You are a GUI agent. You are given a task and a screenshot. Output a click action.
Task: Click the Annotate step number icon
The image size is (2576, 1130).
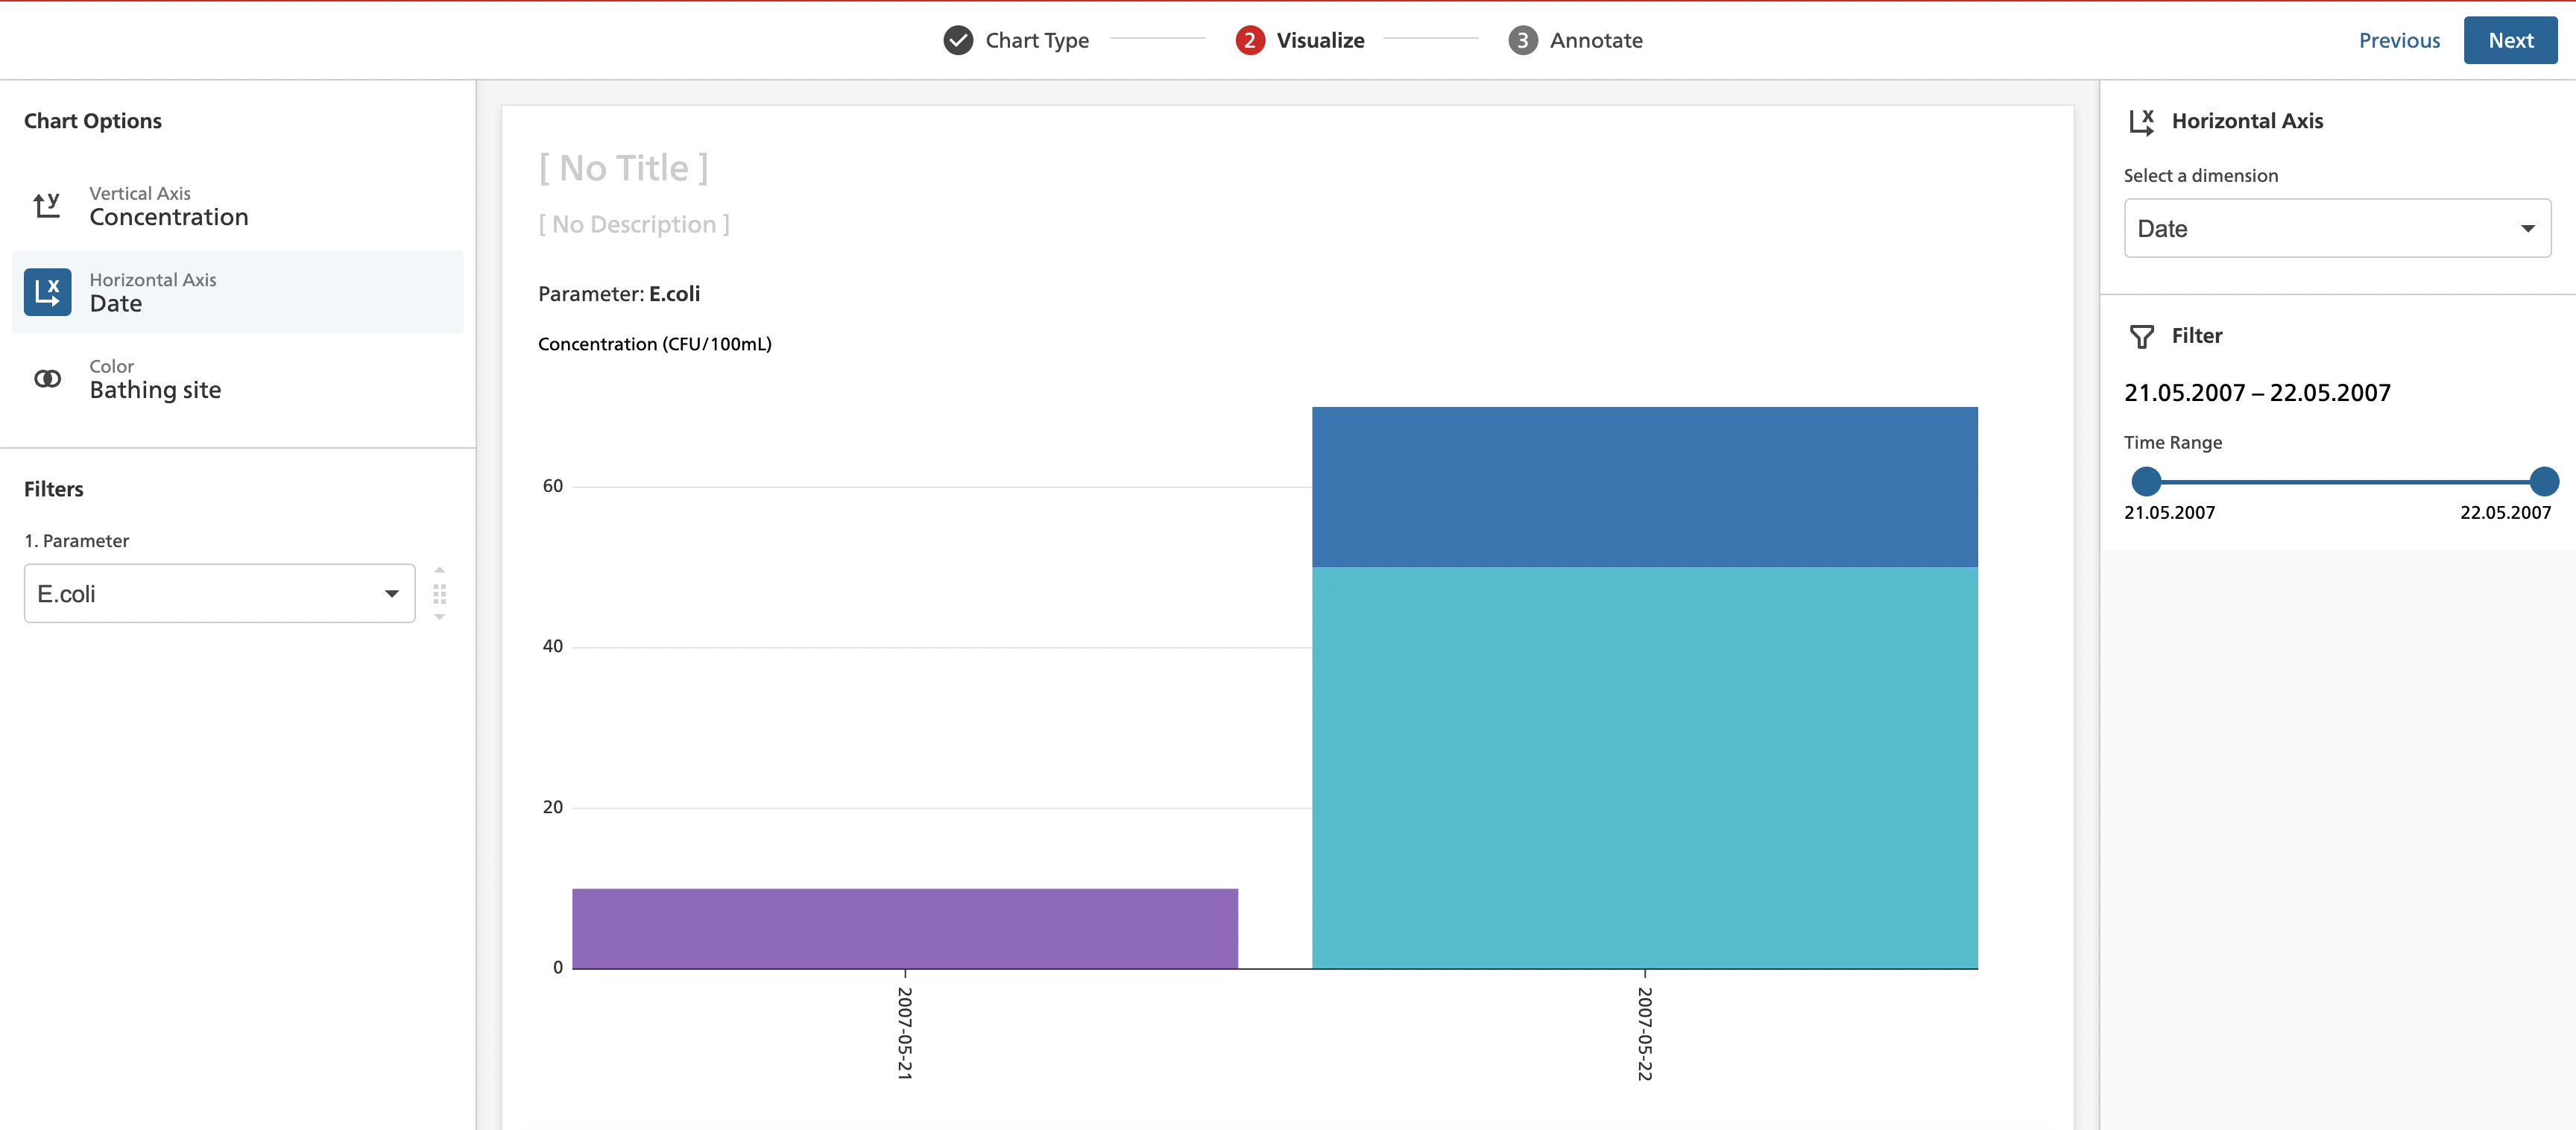click(x=1522, y=40)
